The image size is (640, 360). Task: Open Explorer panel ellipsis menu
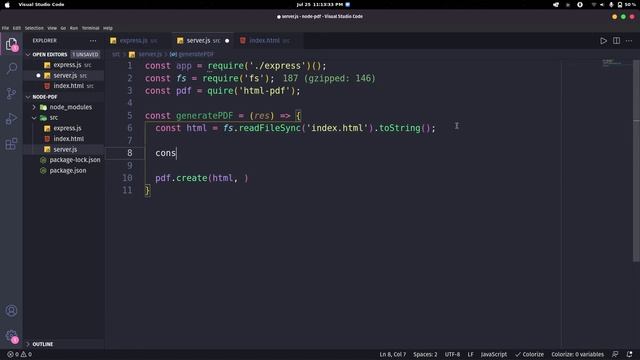click(x=93, y=41)
